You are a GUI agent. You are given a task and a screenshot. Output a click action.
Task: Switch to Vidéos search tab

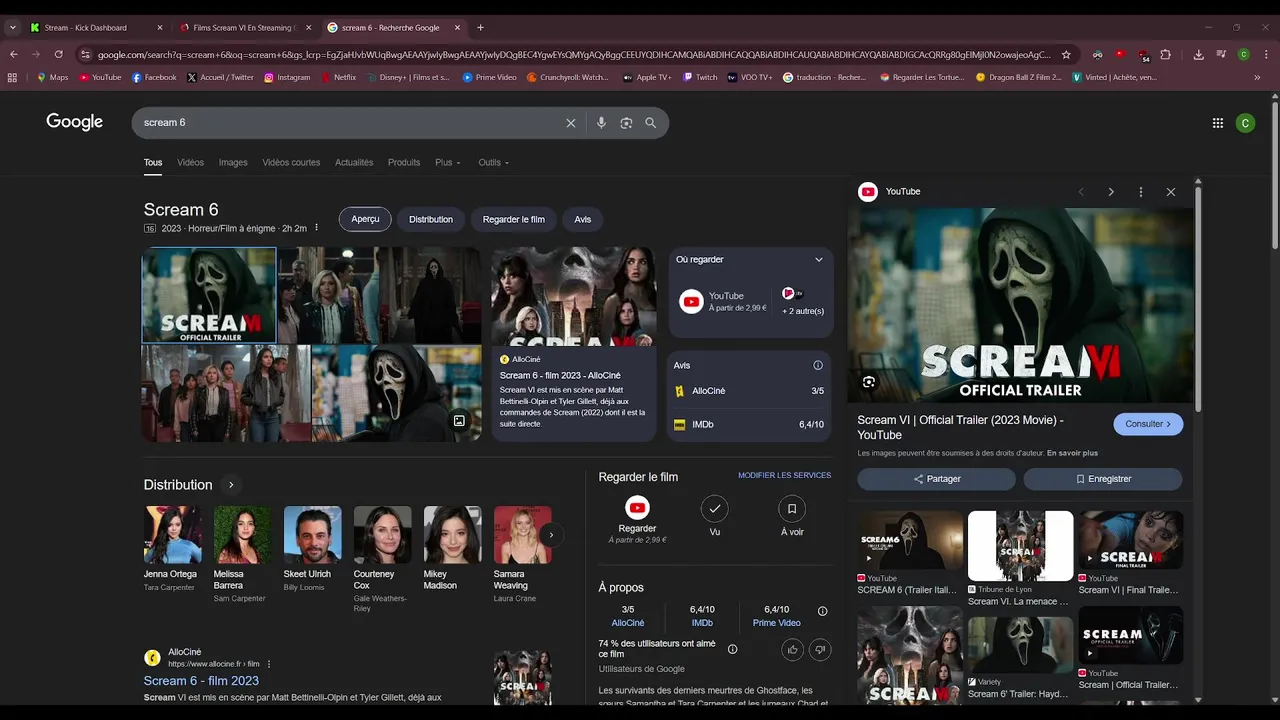click(191, 162)
